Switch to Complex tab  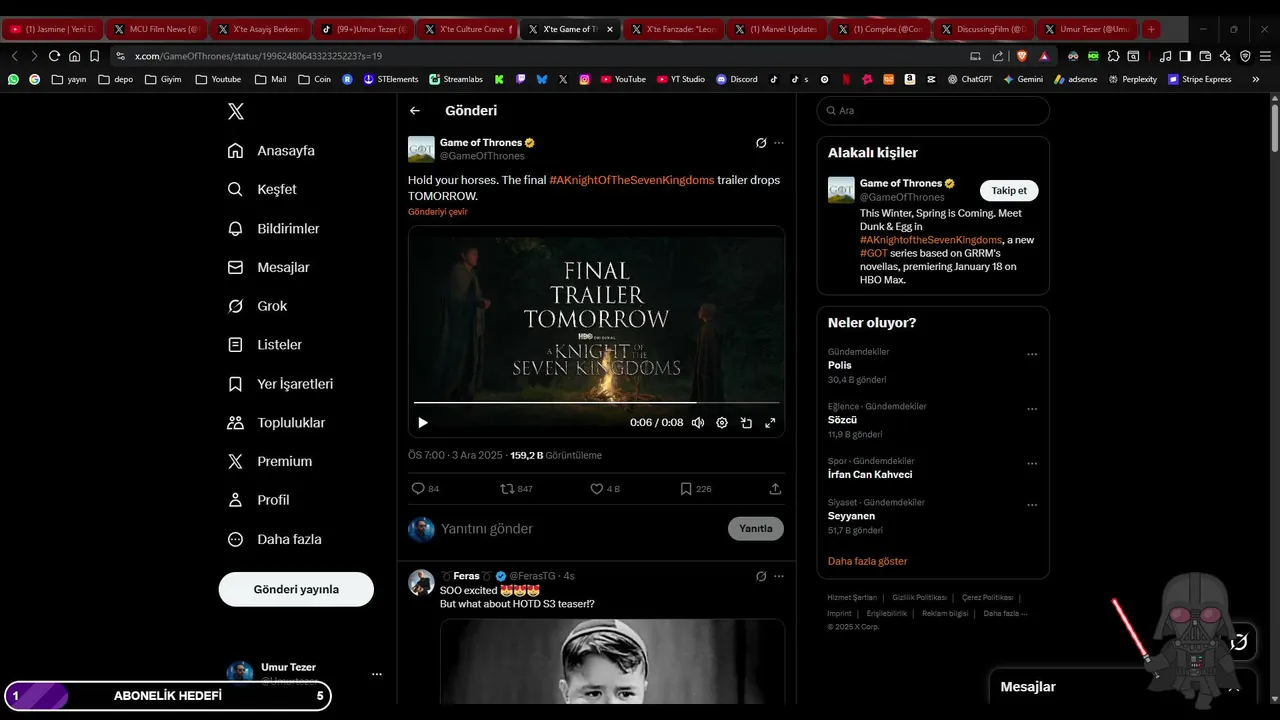(x=880, y=29)
